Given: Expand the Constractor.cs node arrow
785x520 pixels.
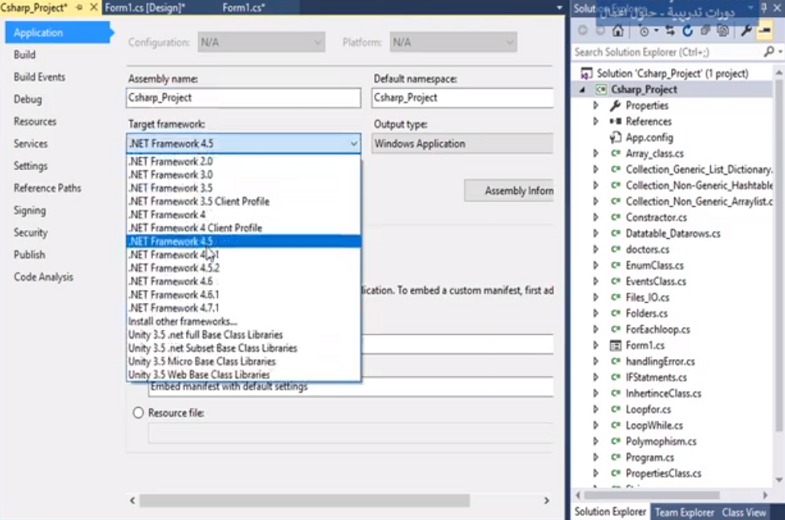Looking at the screenshot, I should pos(596,218).
